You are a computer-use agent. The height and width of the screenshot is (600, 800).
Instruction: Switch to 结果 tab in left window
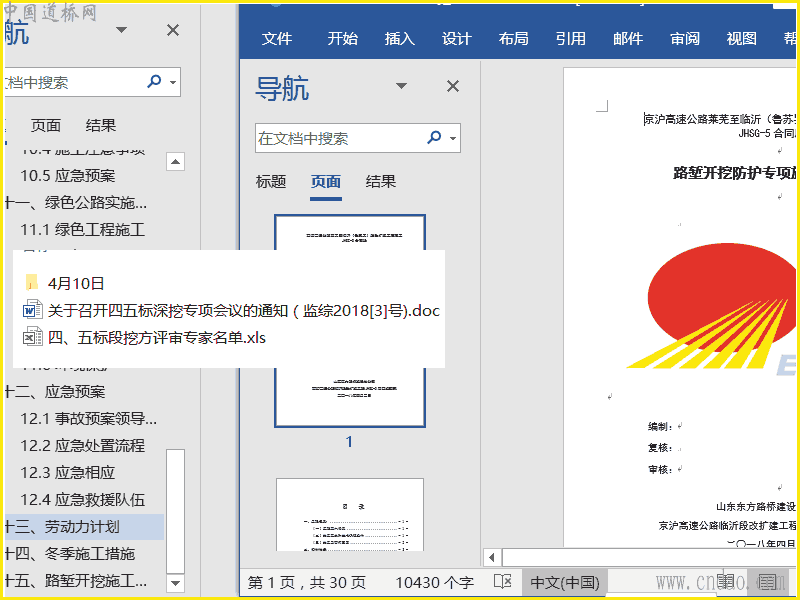(x=101, y=126)
